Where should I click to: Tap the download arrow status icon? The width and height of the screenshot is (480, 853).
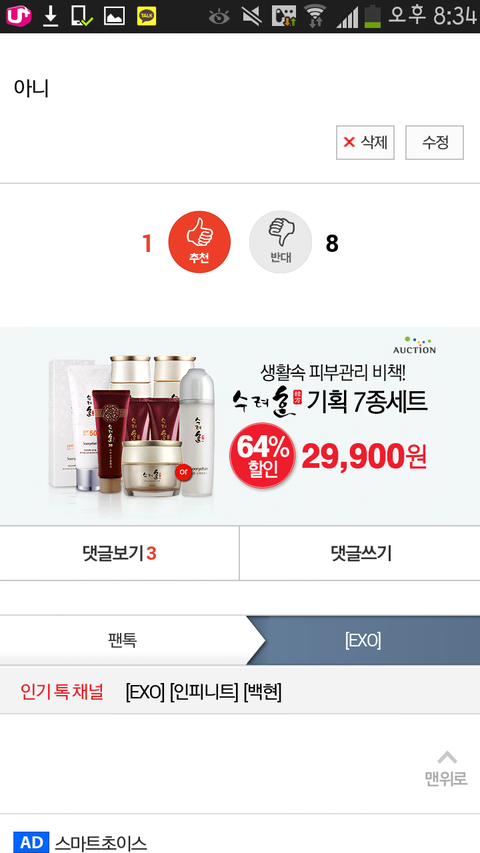click(51, 16)
